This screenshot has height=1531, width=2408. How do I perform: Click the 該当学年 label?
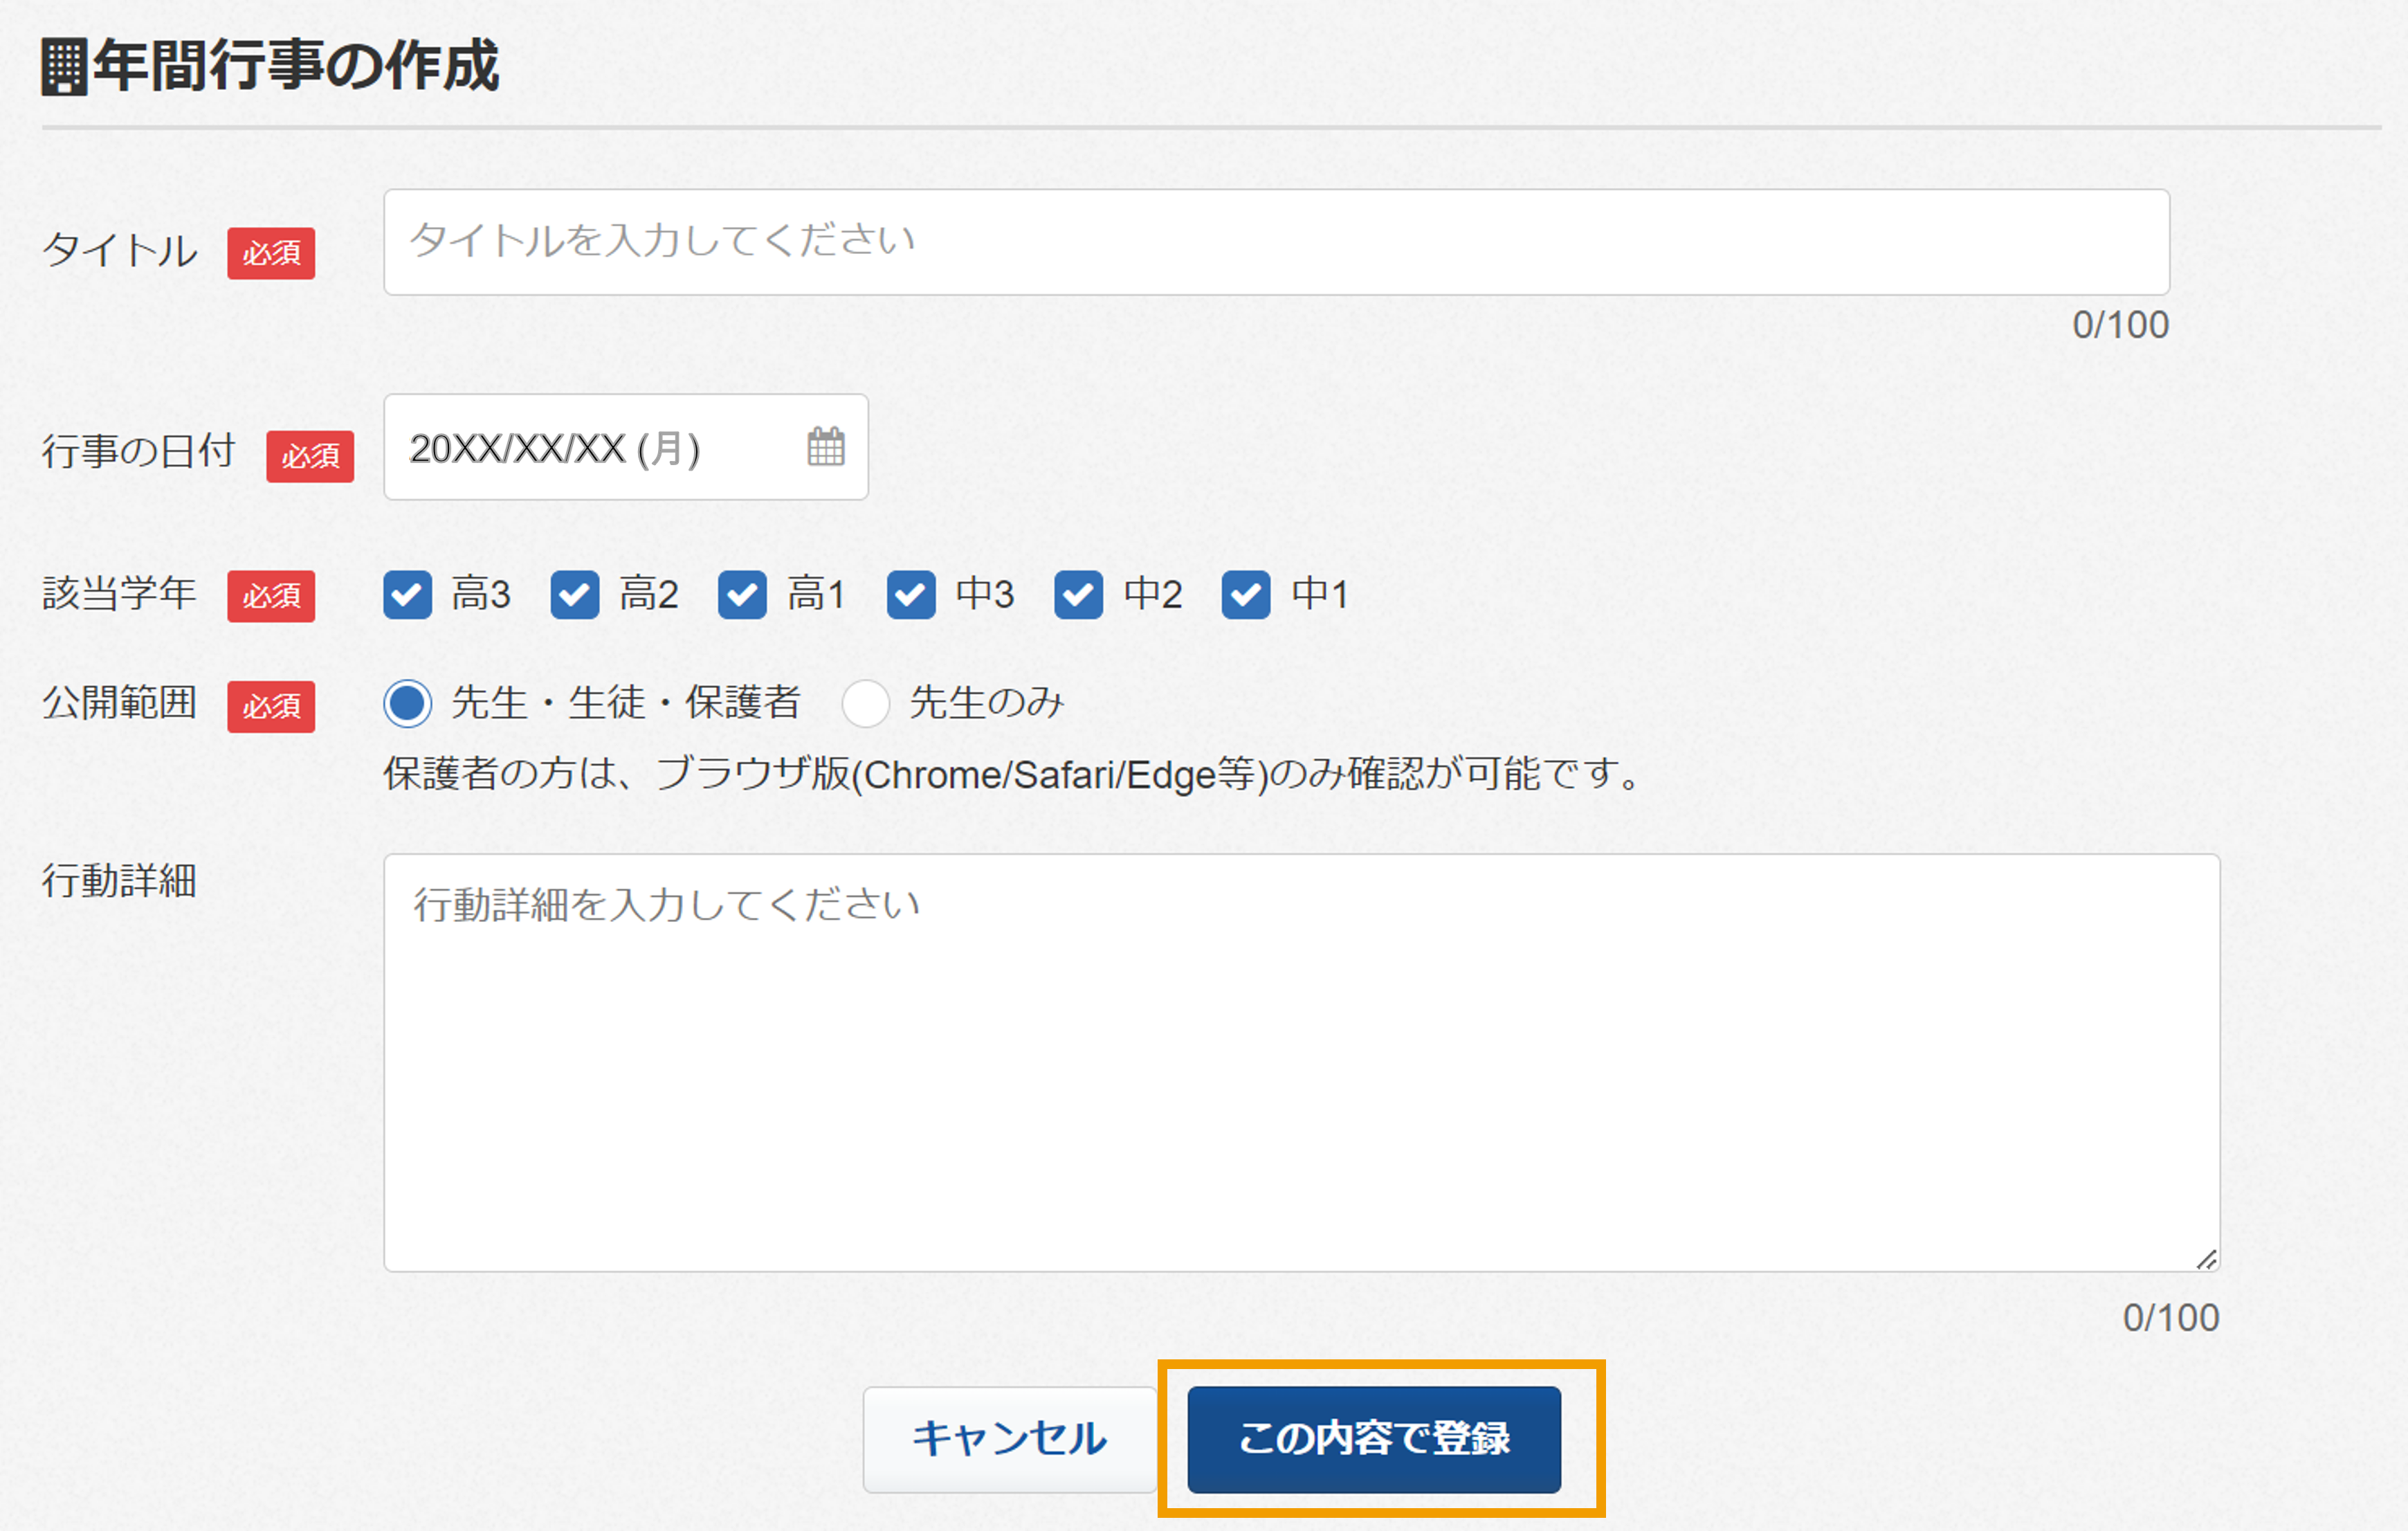(119, 593)
